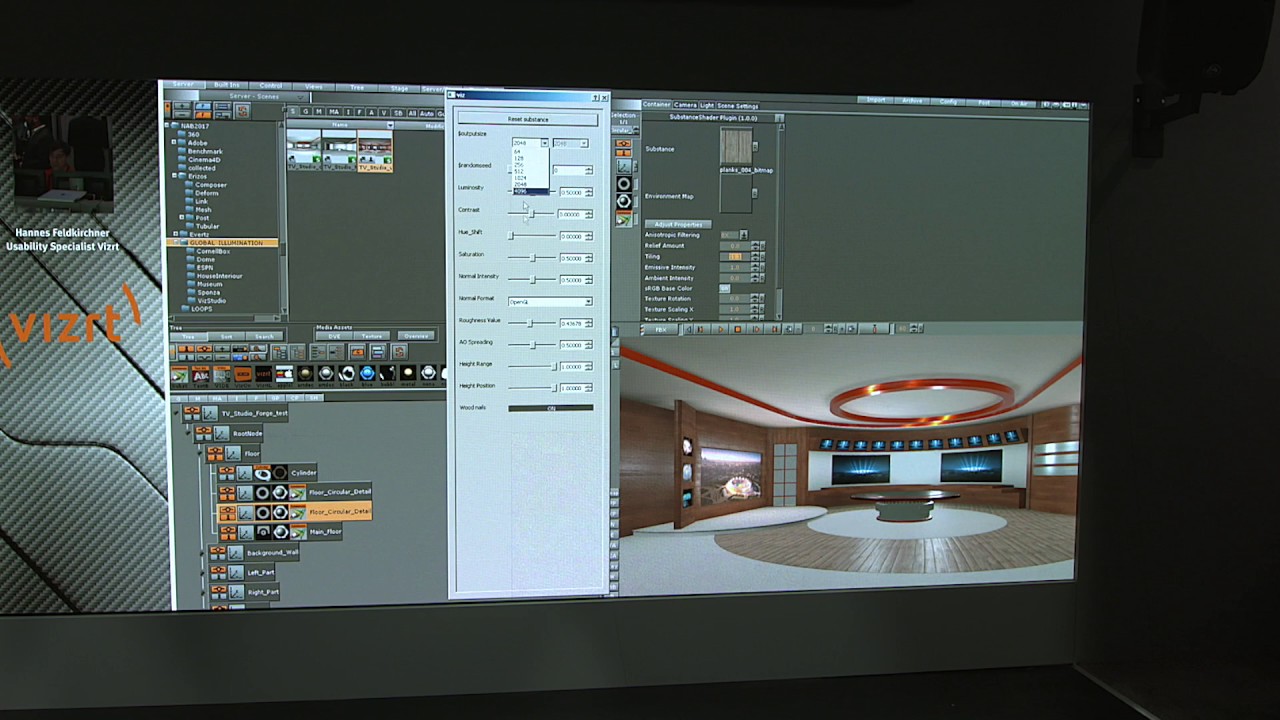Select the metal material icon
The image size is (1280, 720).
coord(408,374)
